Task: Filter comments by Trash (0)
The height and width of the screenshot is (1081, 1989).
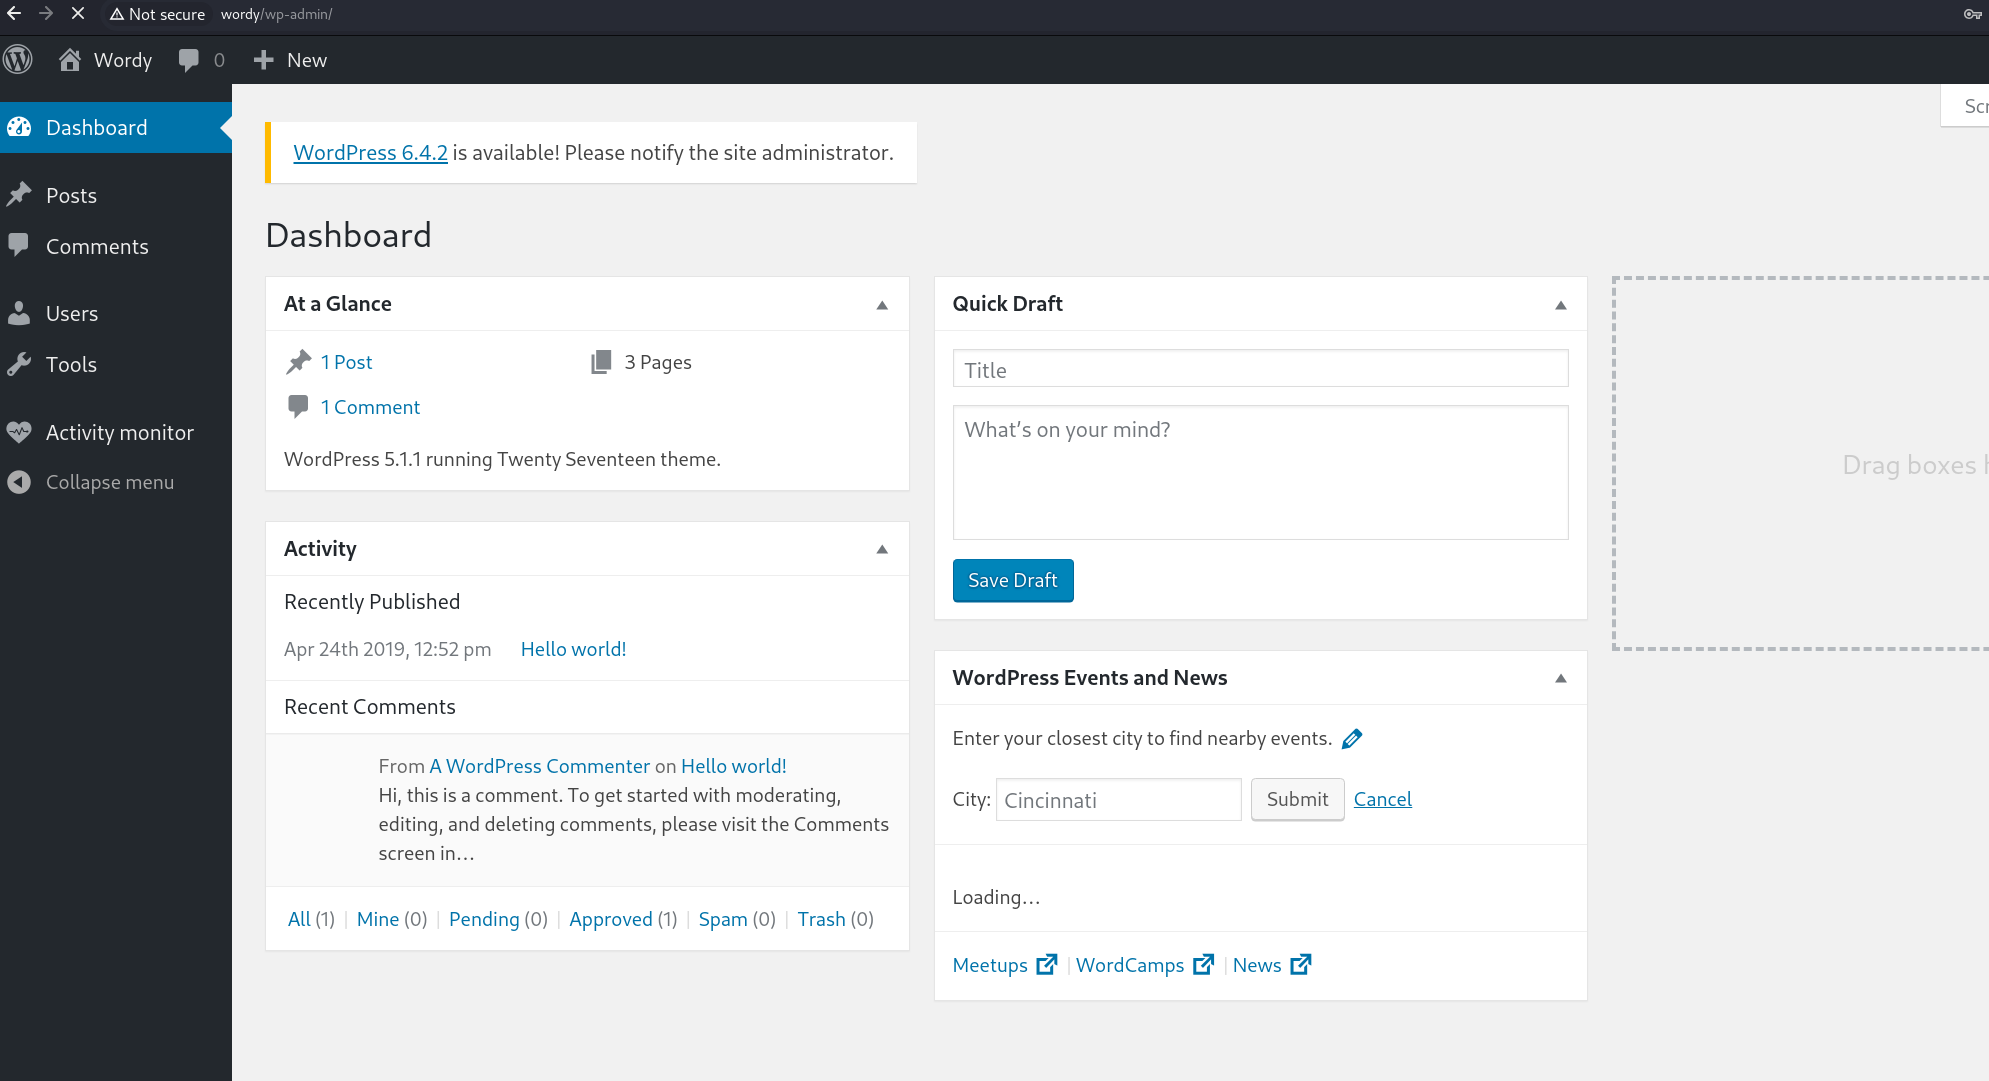Action: pyautogui.click(x=836, y=919)
